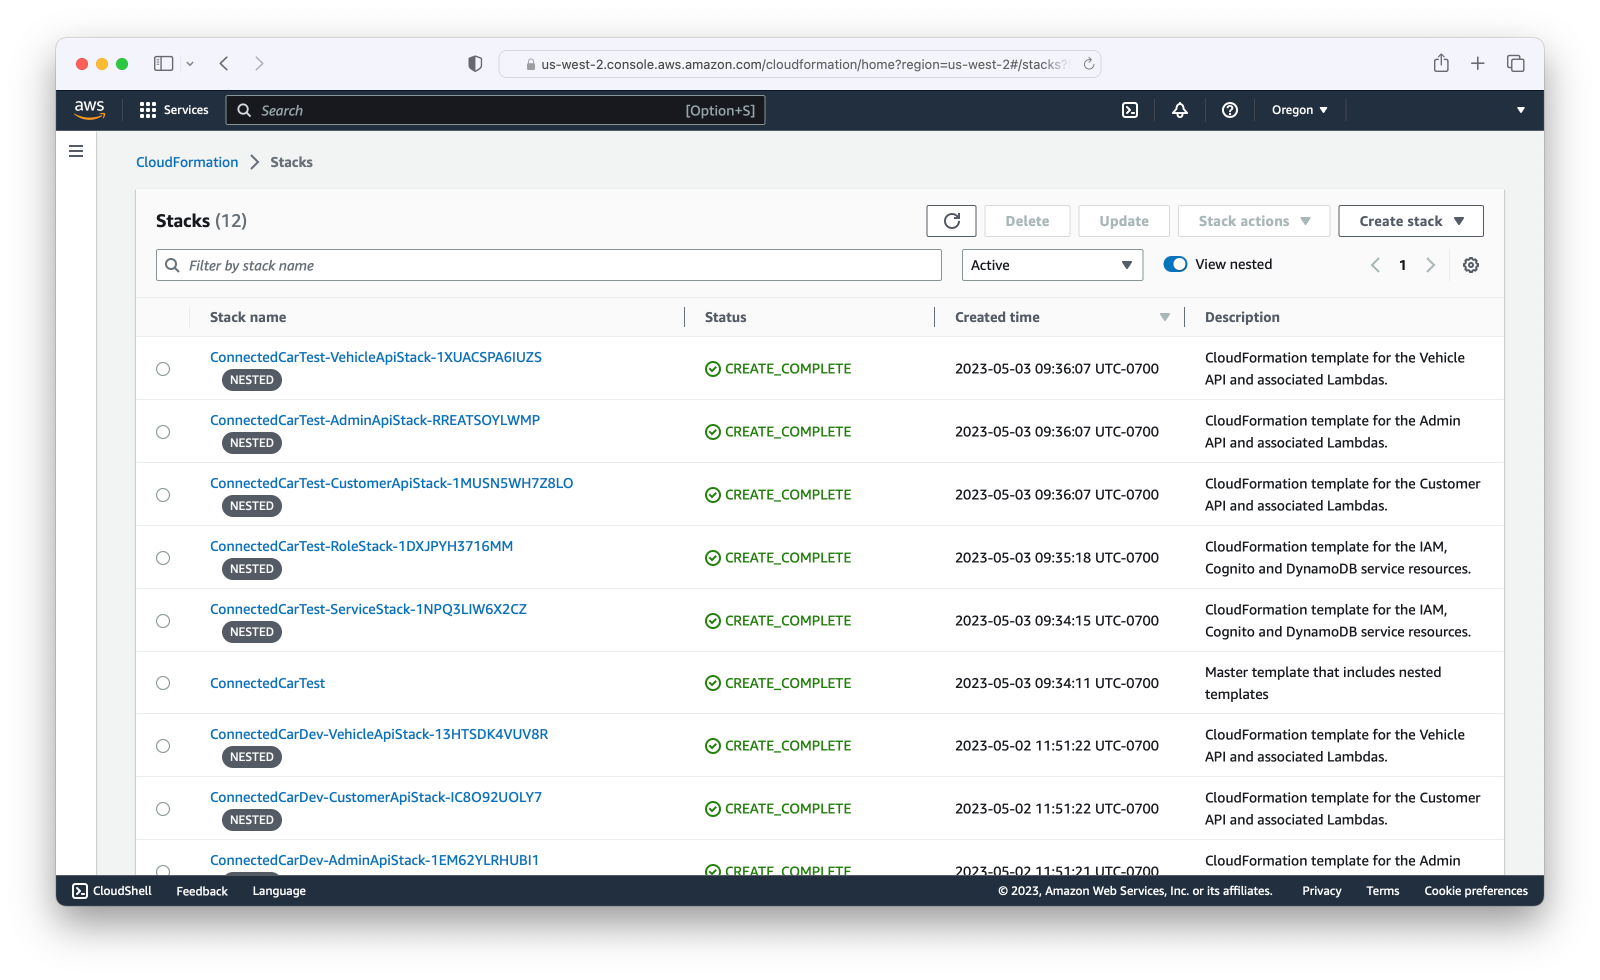Select the ConnectedCarTest-RoleStack radio button
1600x980 pixels.
[163, 558]
